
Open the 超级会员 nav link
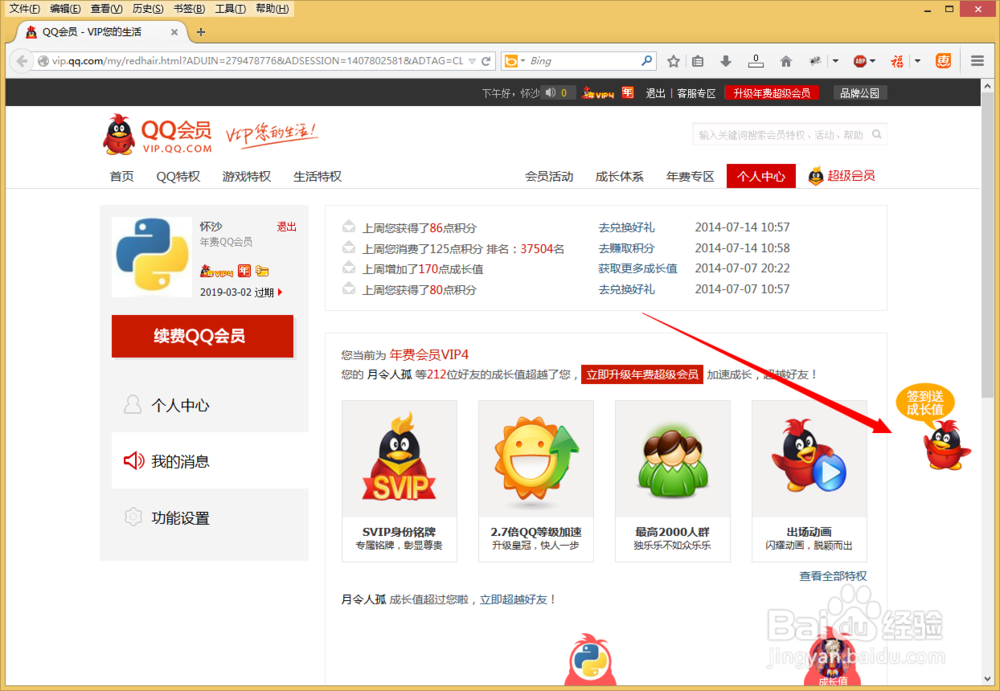click(x=841, y=176)
